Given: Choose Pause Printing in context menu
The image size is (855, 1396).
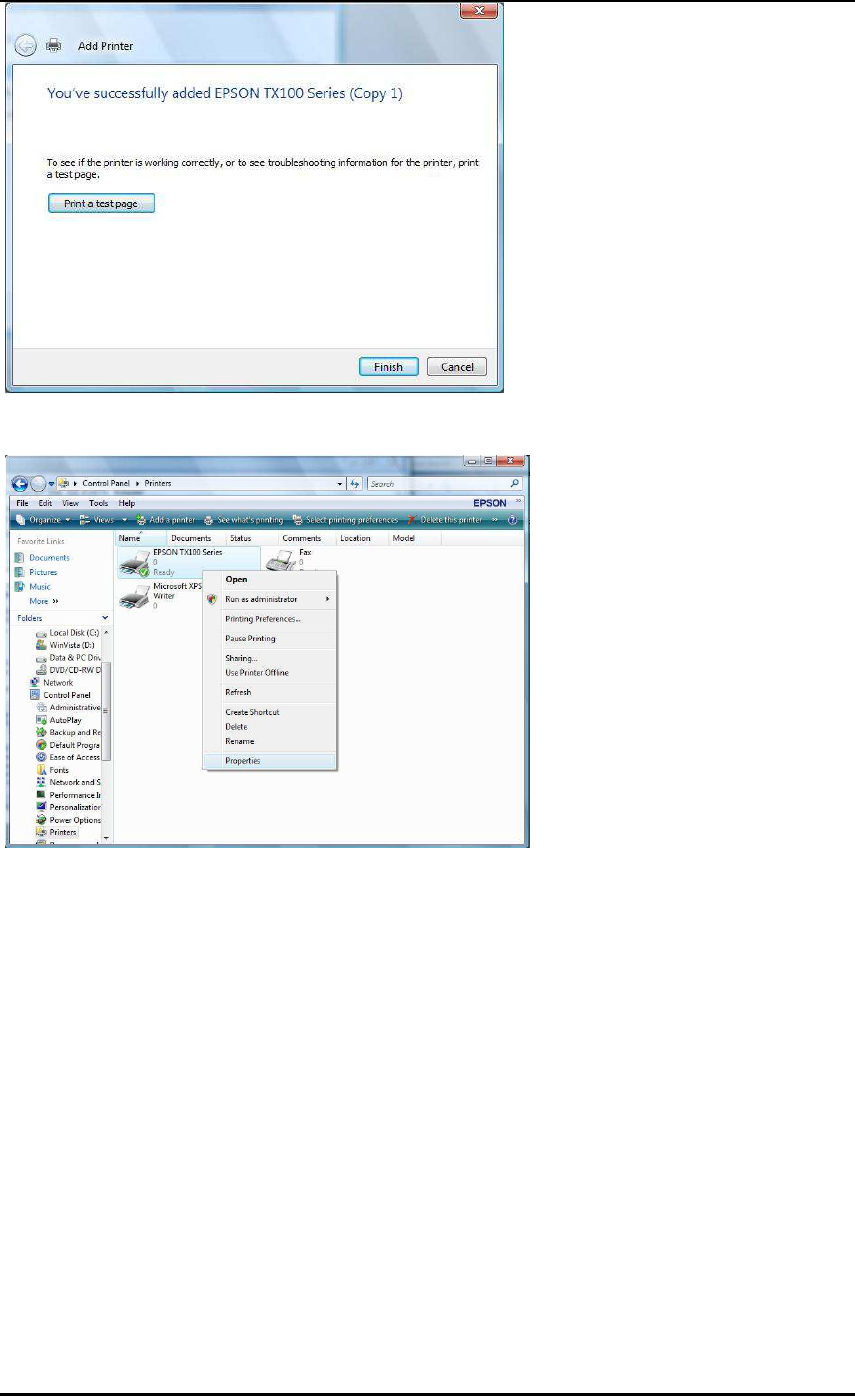Looking at the screenshot, I should 270,638.
